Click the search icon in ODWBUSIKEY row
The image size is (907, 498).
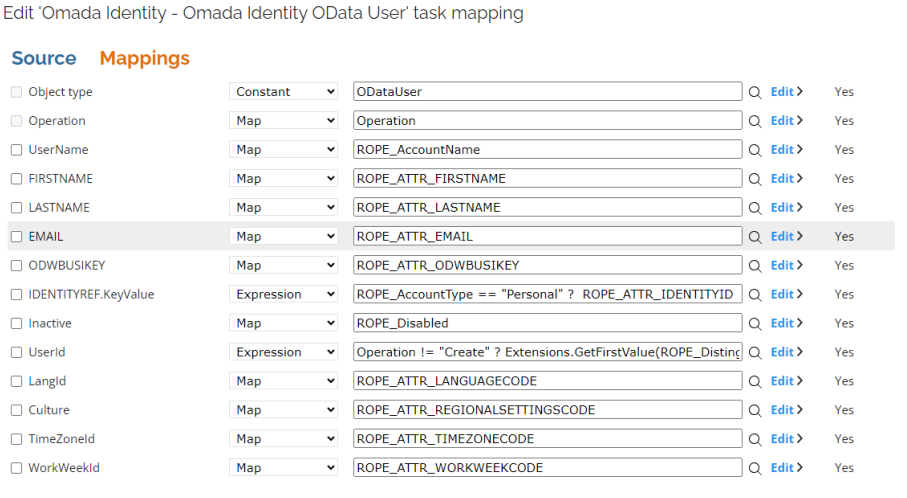point(755,266)
